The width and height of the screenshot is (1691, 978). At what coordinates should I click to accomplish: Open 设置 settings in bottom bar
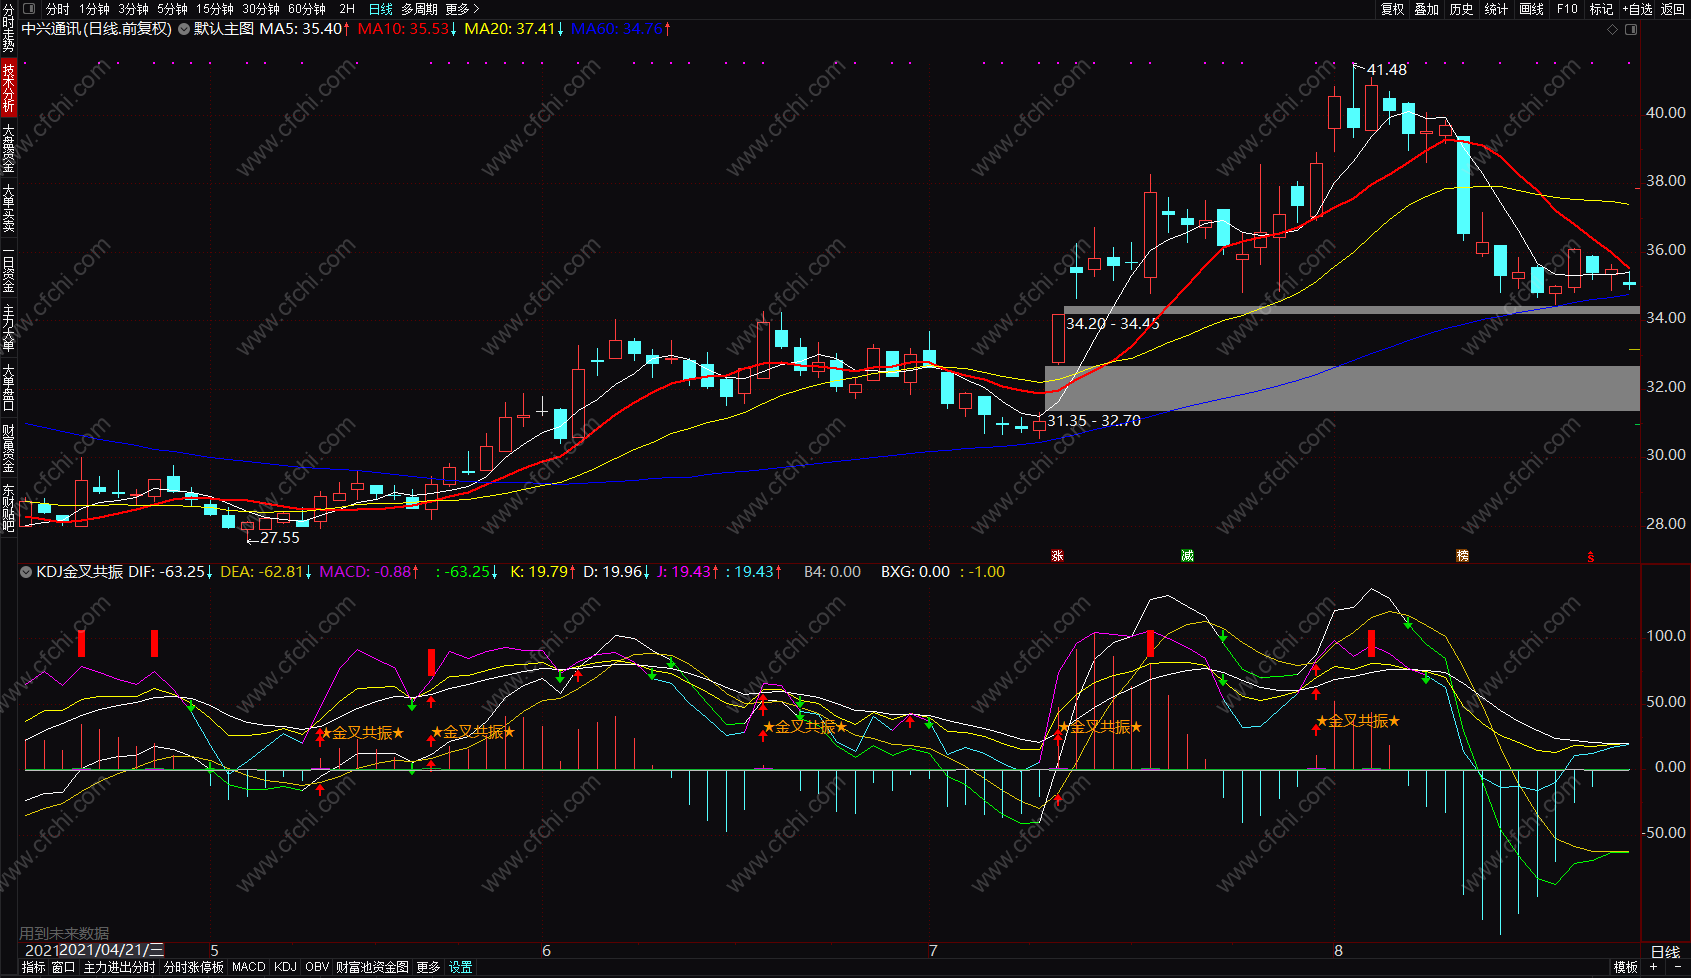point(461,967)
